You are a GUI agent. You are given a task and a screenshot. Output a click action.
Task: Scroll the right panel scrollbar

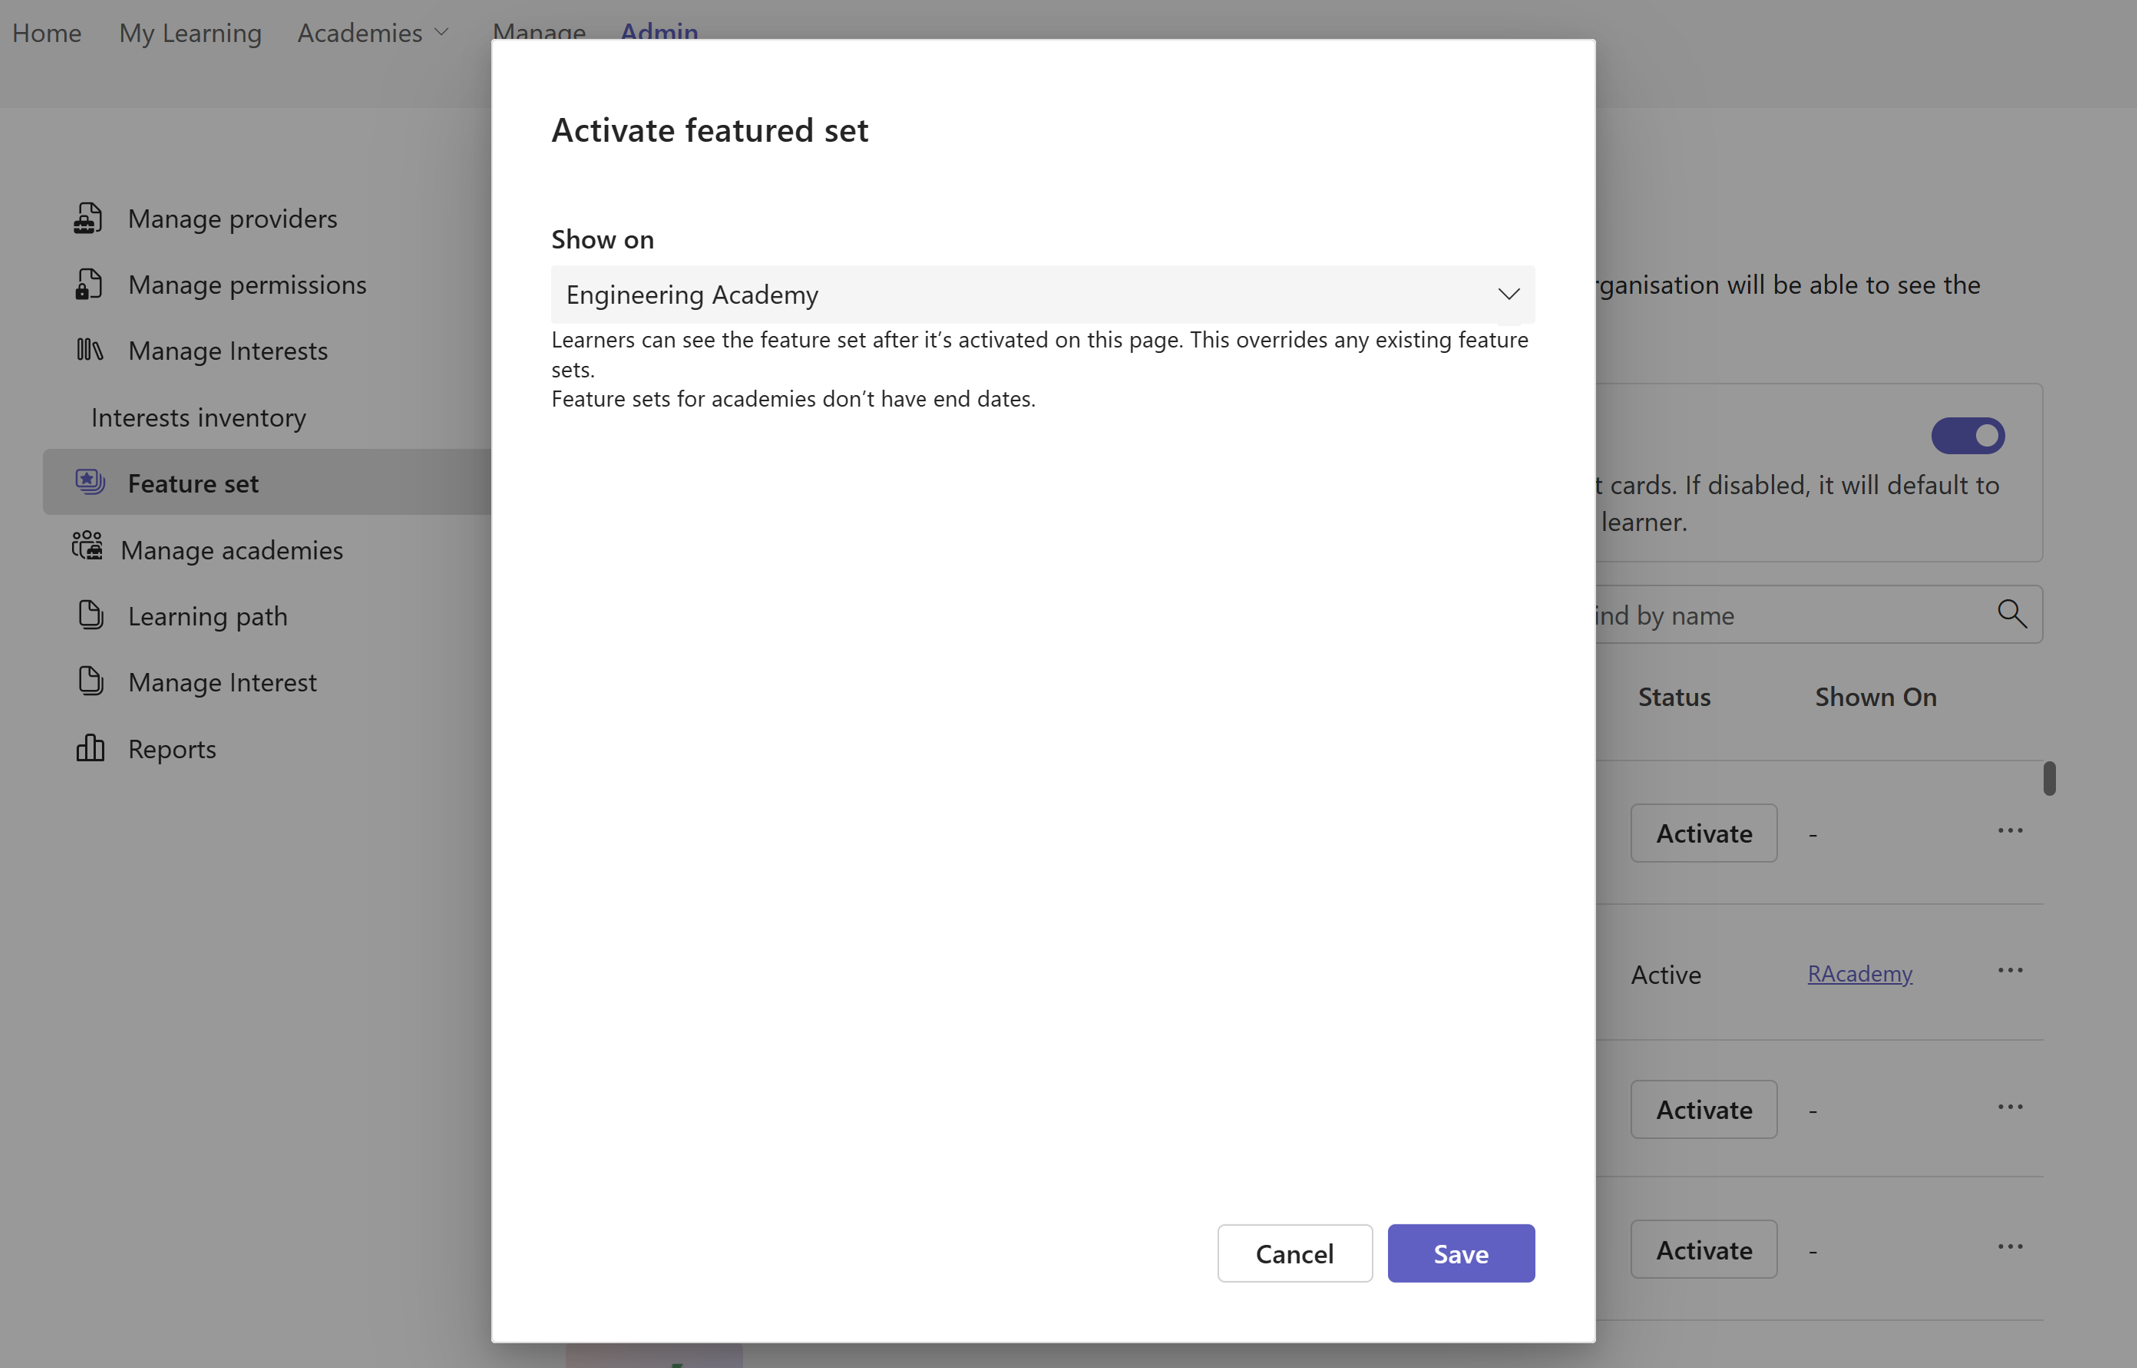pos(2050,777)
